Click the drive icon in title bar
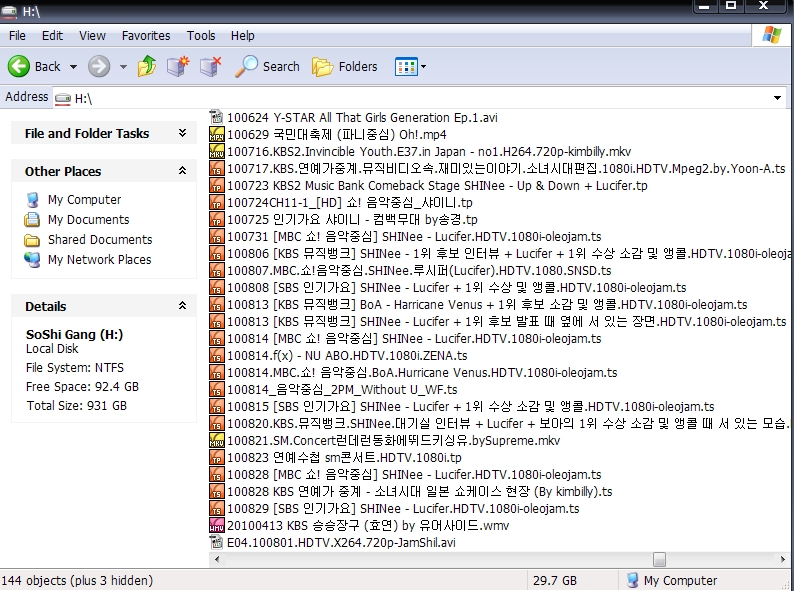794x591 pixels. click(9, 11)
